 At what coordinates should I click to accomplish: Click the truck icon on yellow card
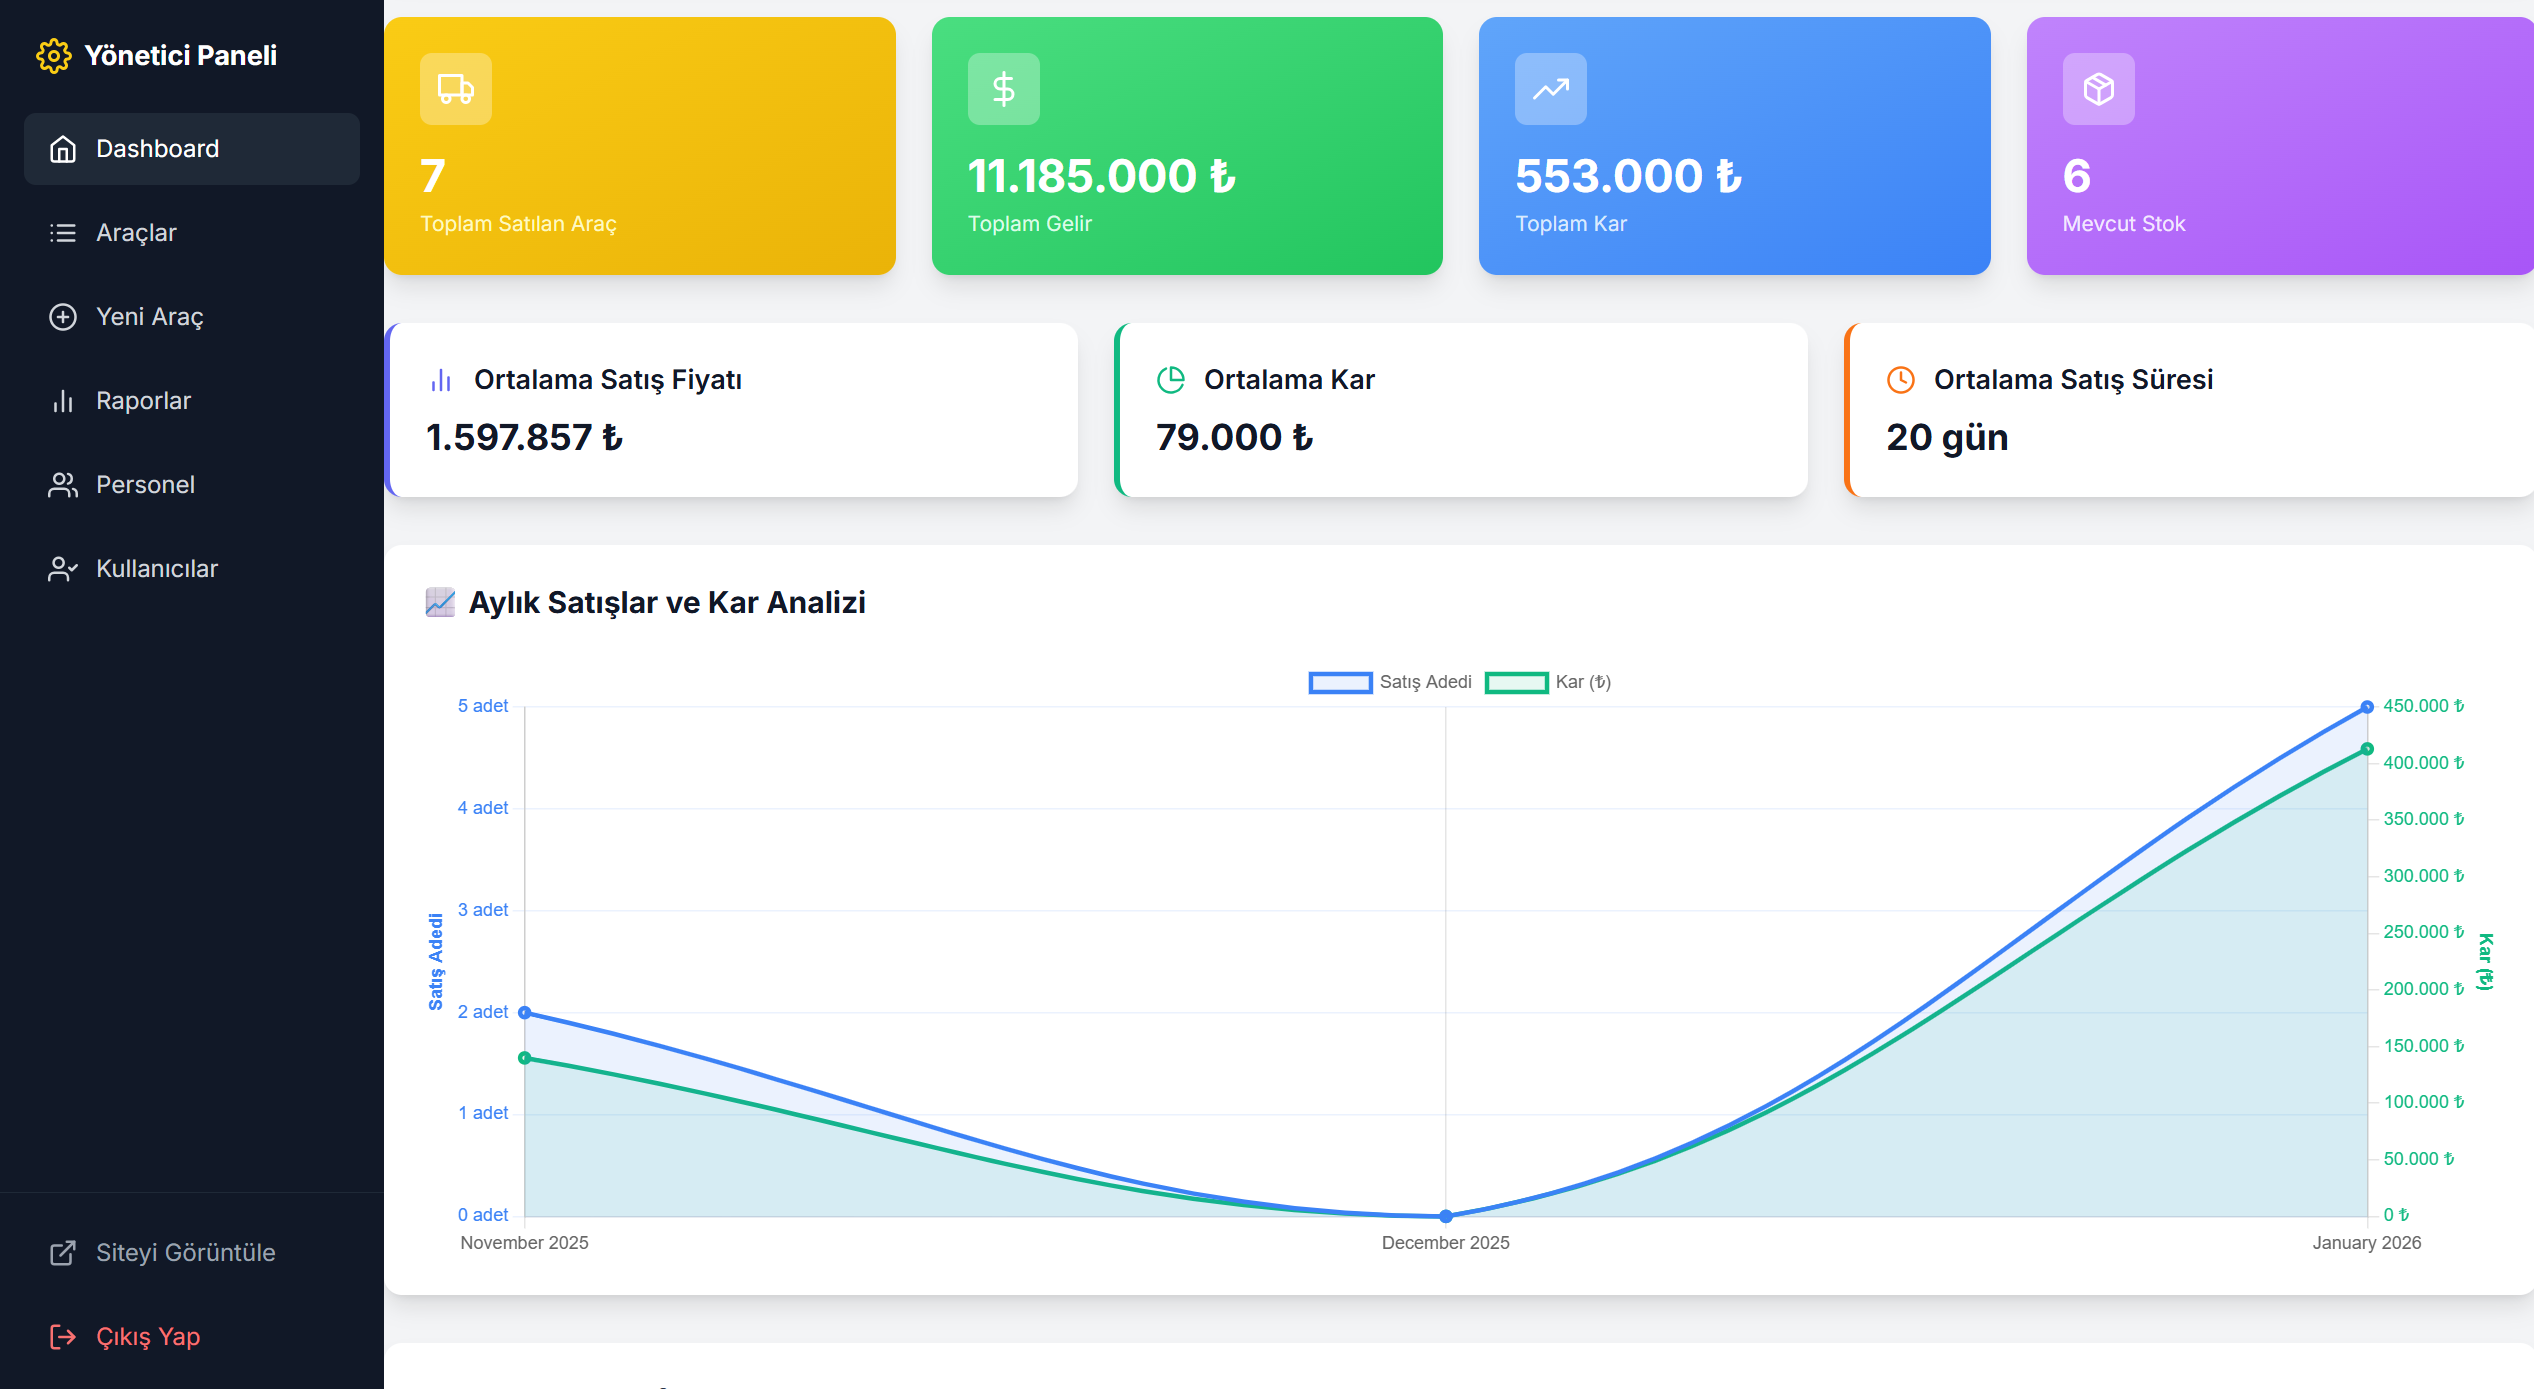pyautogui.click(x=455, y=89)
